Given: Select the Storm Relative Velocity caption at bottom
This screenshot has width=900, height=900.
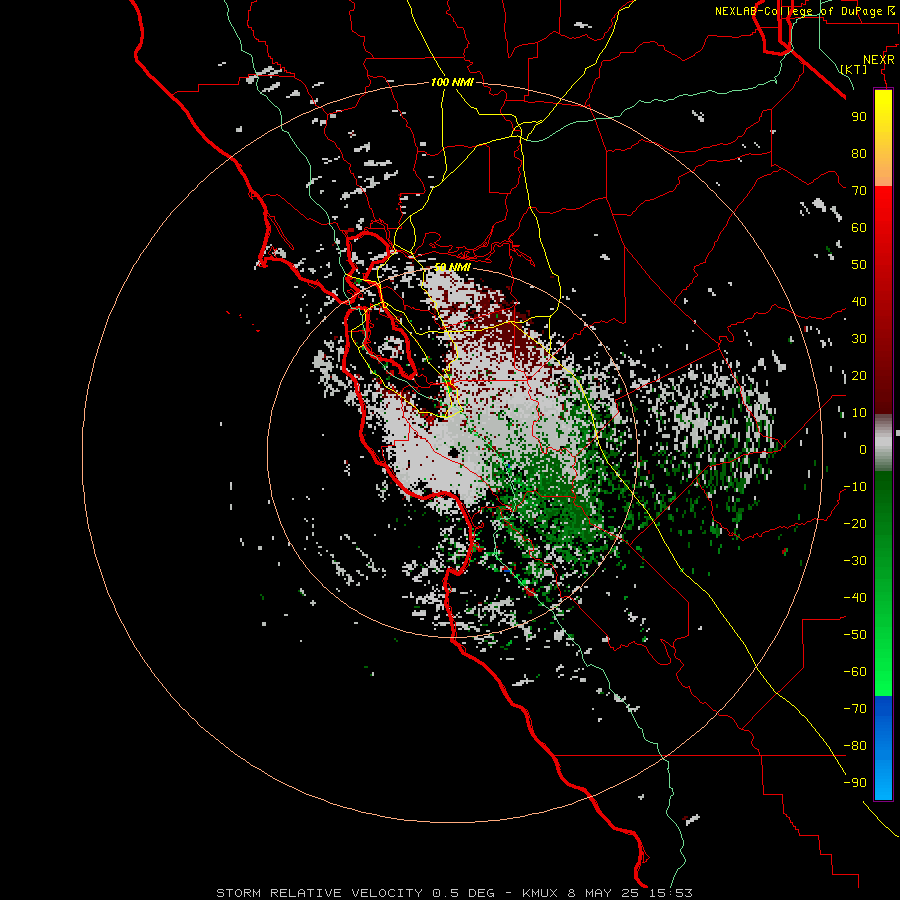Looking at the screenshot, I should pos(454,893).
